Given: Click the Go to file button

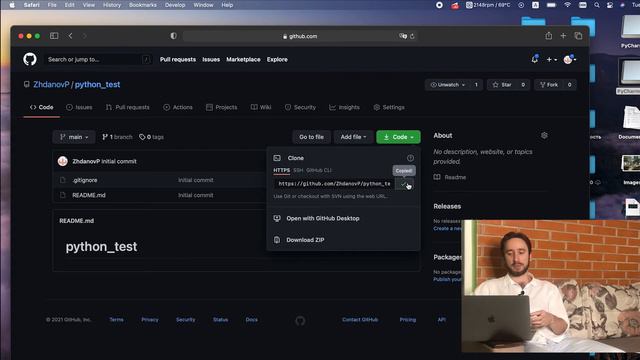Looking at the screenshot, I should click(x=311, y=137).
